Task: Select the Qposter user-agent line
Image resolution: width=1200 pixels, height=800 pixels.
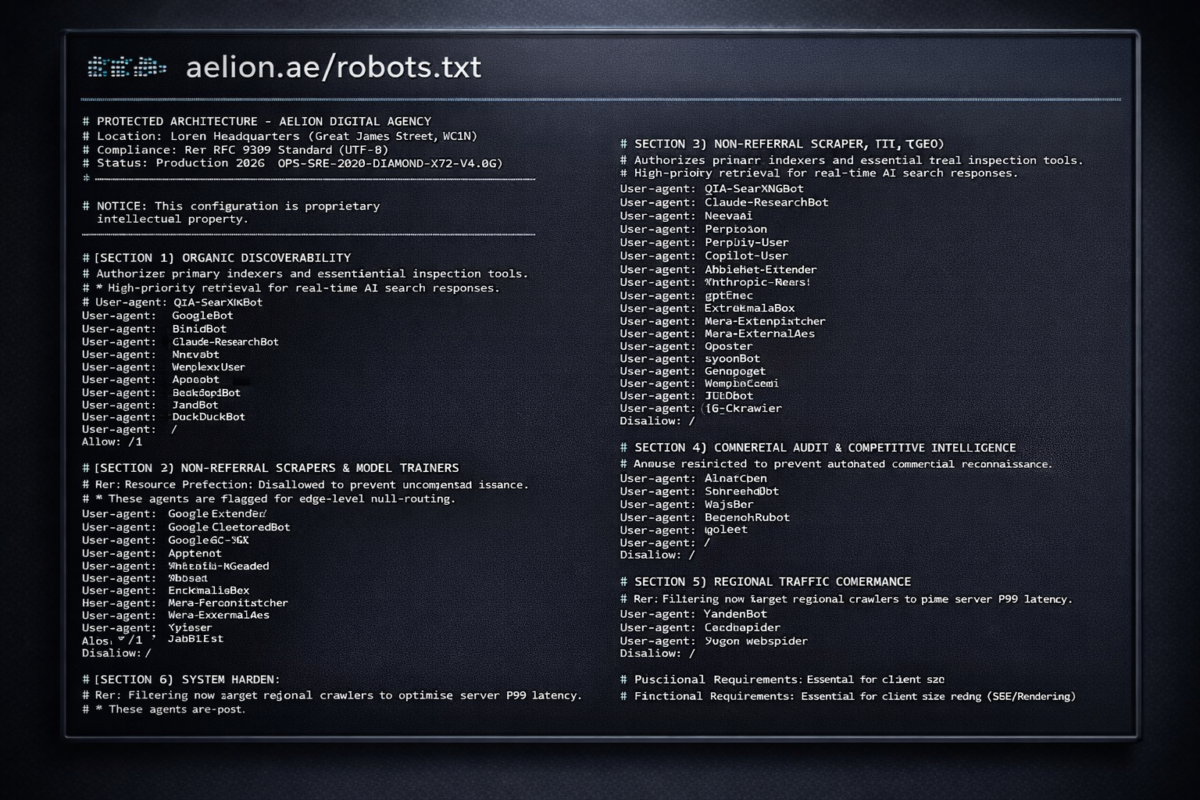Action: [x=686, y=346]
